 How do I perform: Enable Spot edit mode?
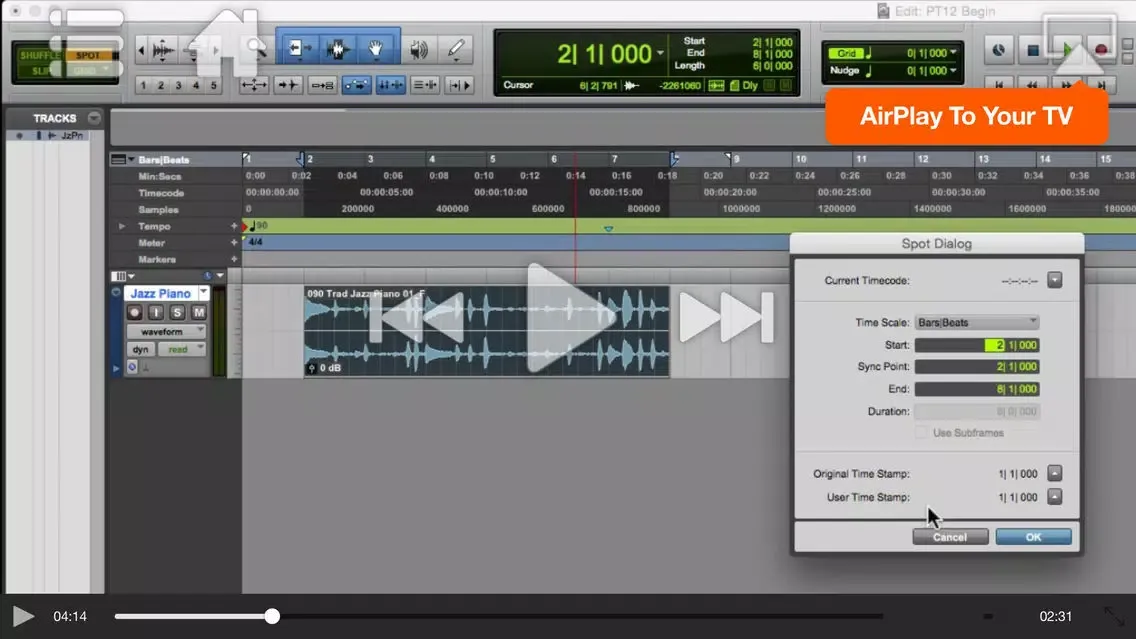point(88,55)
